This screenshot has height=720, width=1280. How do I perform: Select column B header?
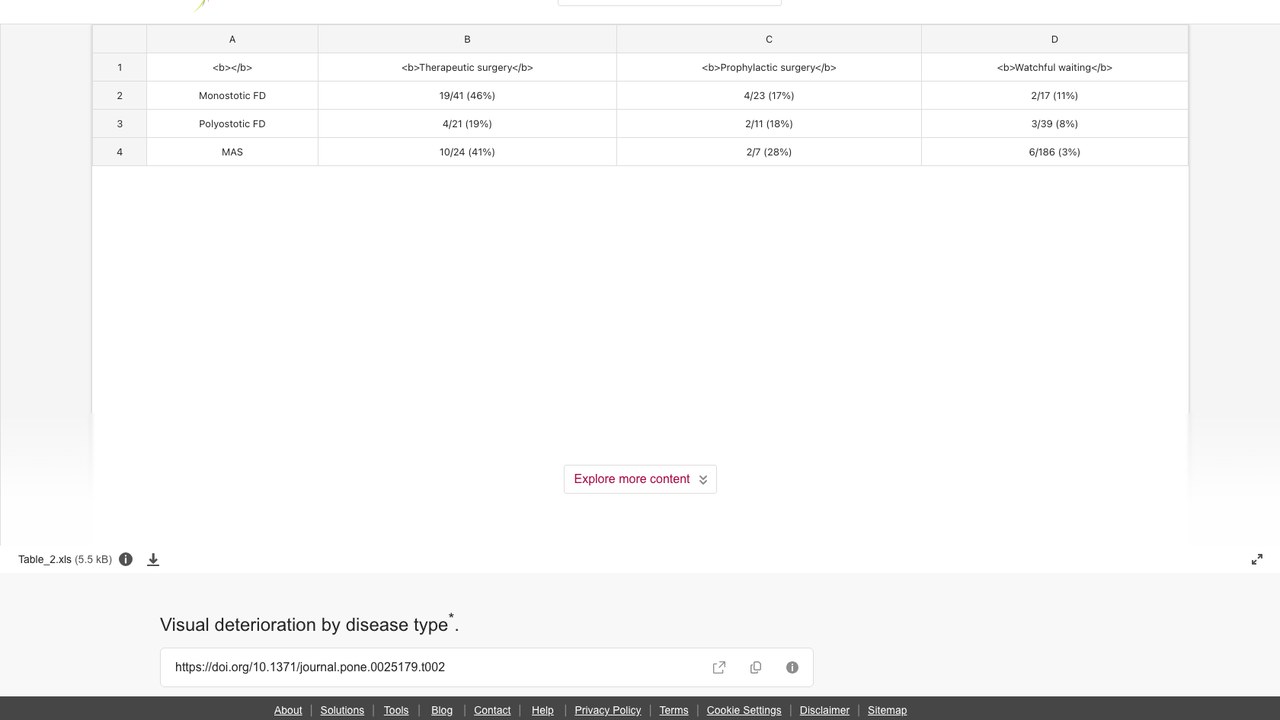coord(467,40)
